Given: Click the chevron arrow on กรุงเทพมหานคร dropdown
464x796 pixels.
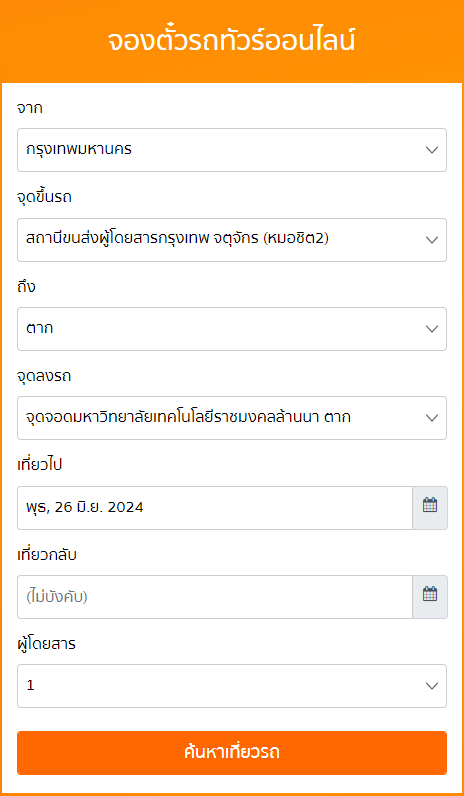Looking at the screenshot, I should click(x=432, y=150).
